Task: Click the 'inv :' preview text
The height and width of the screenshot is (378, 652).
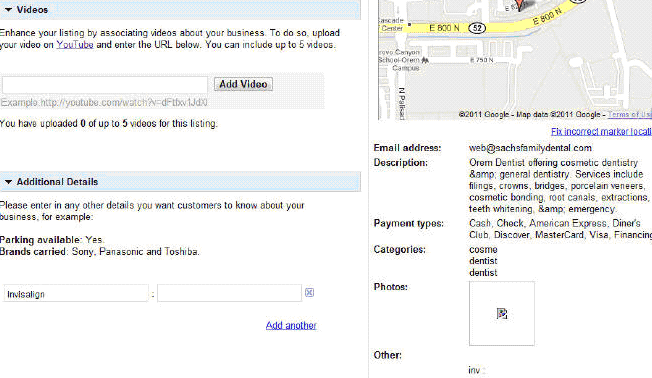Action: tap(477, 370)
